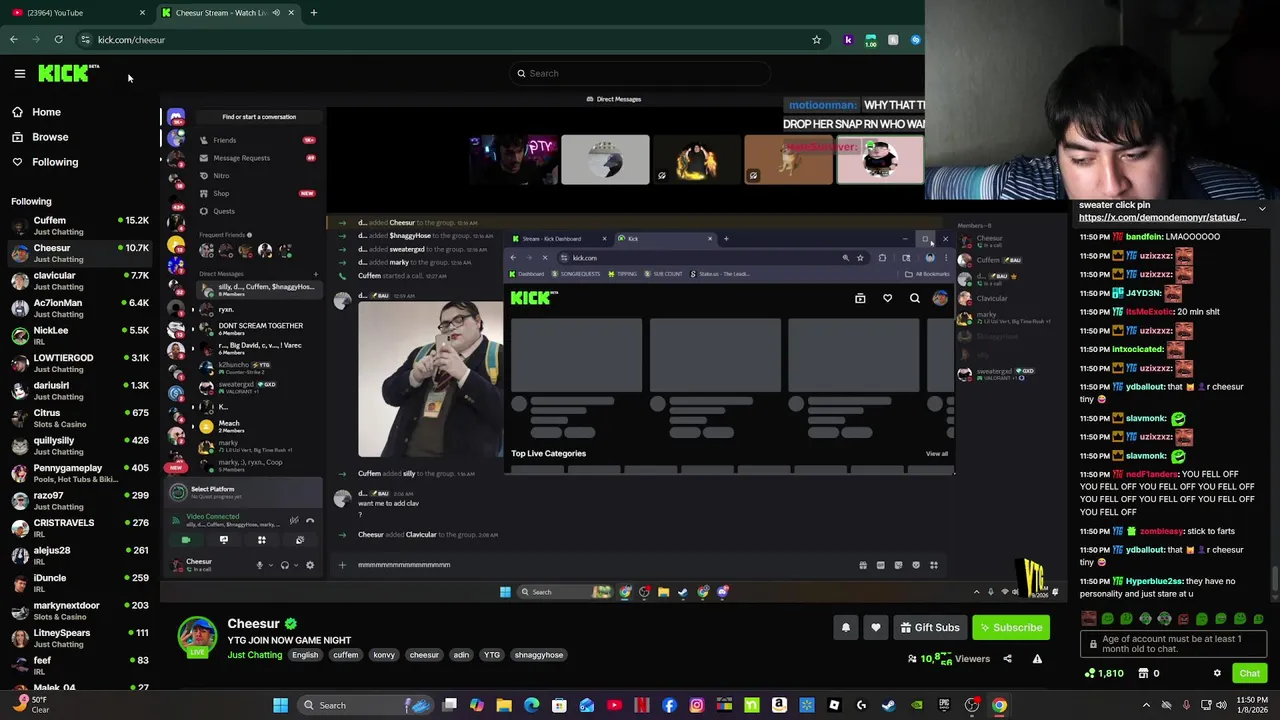Open Netflix from the Windows taskbar

click(642, 705)
